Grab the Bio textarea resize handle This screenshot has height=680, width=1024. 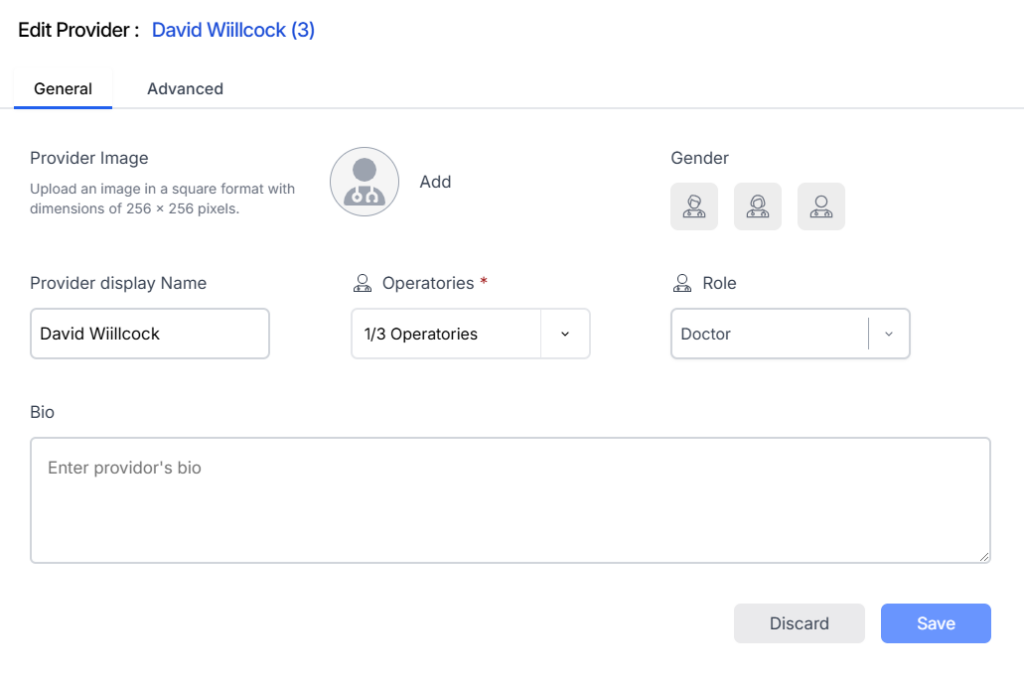pyautogui.click(x=984, y=557)
